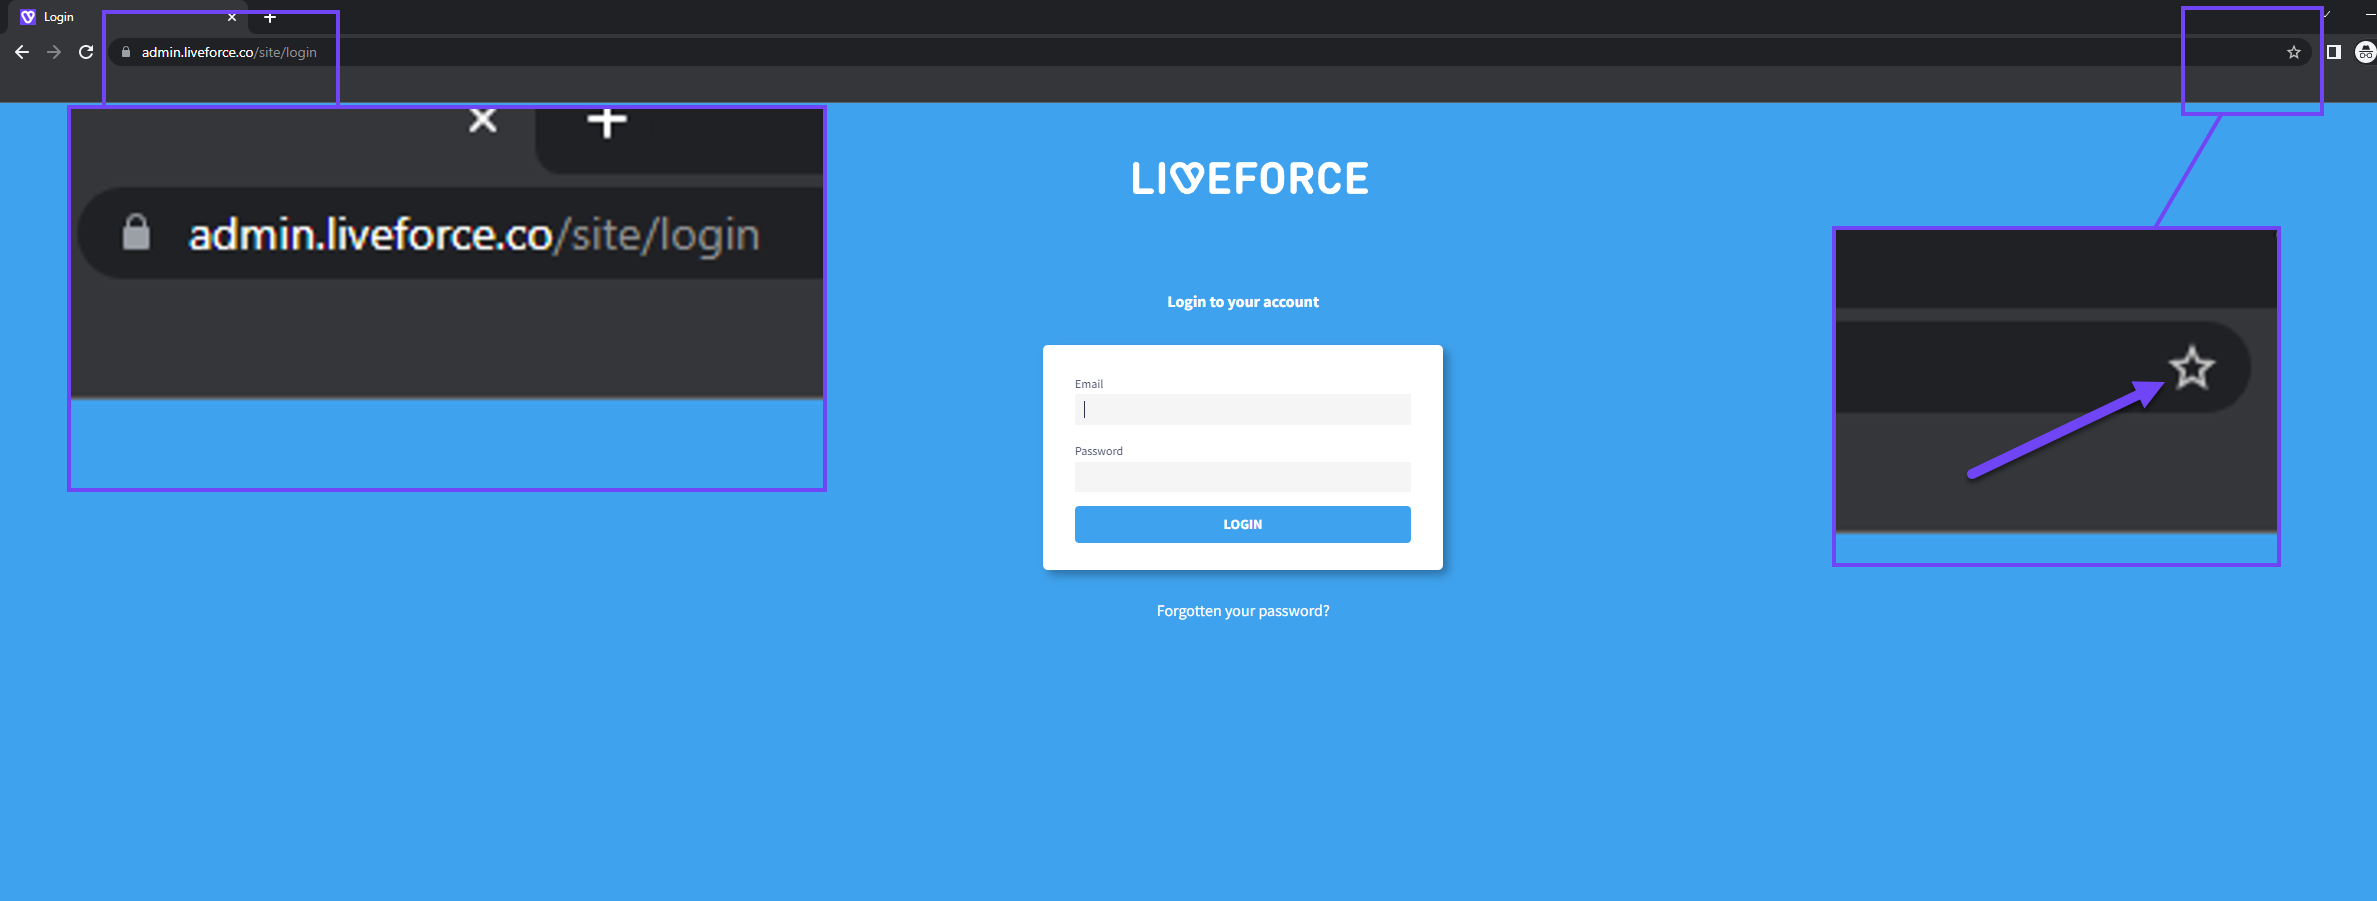The height and width of the screenshot is (901, 2377).
Task: Click the small padlock in the address bar
Action: [x=126, y=52]
